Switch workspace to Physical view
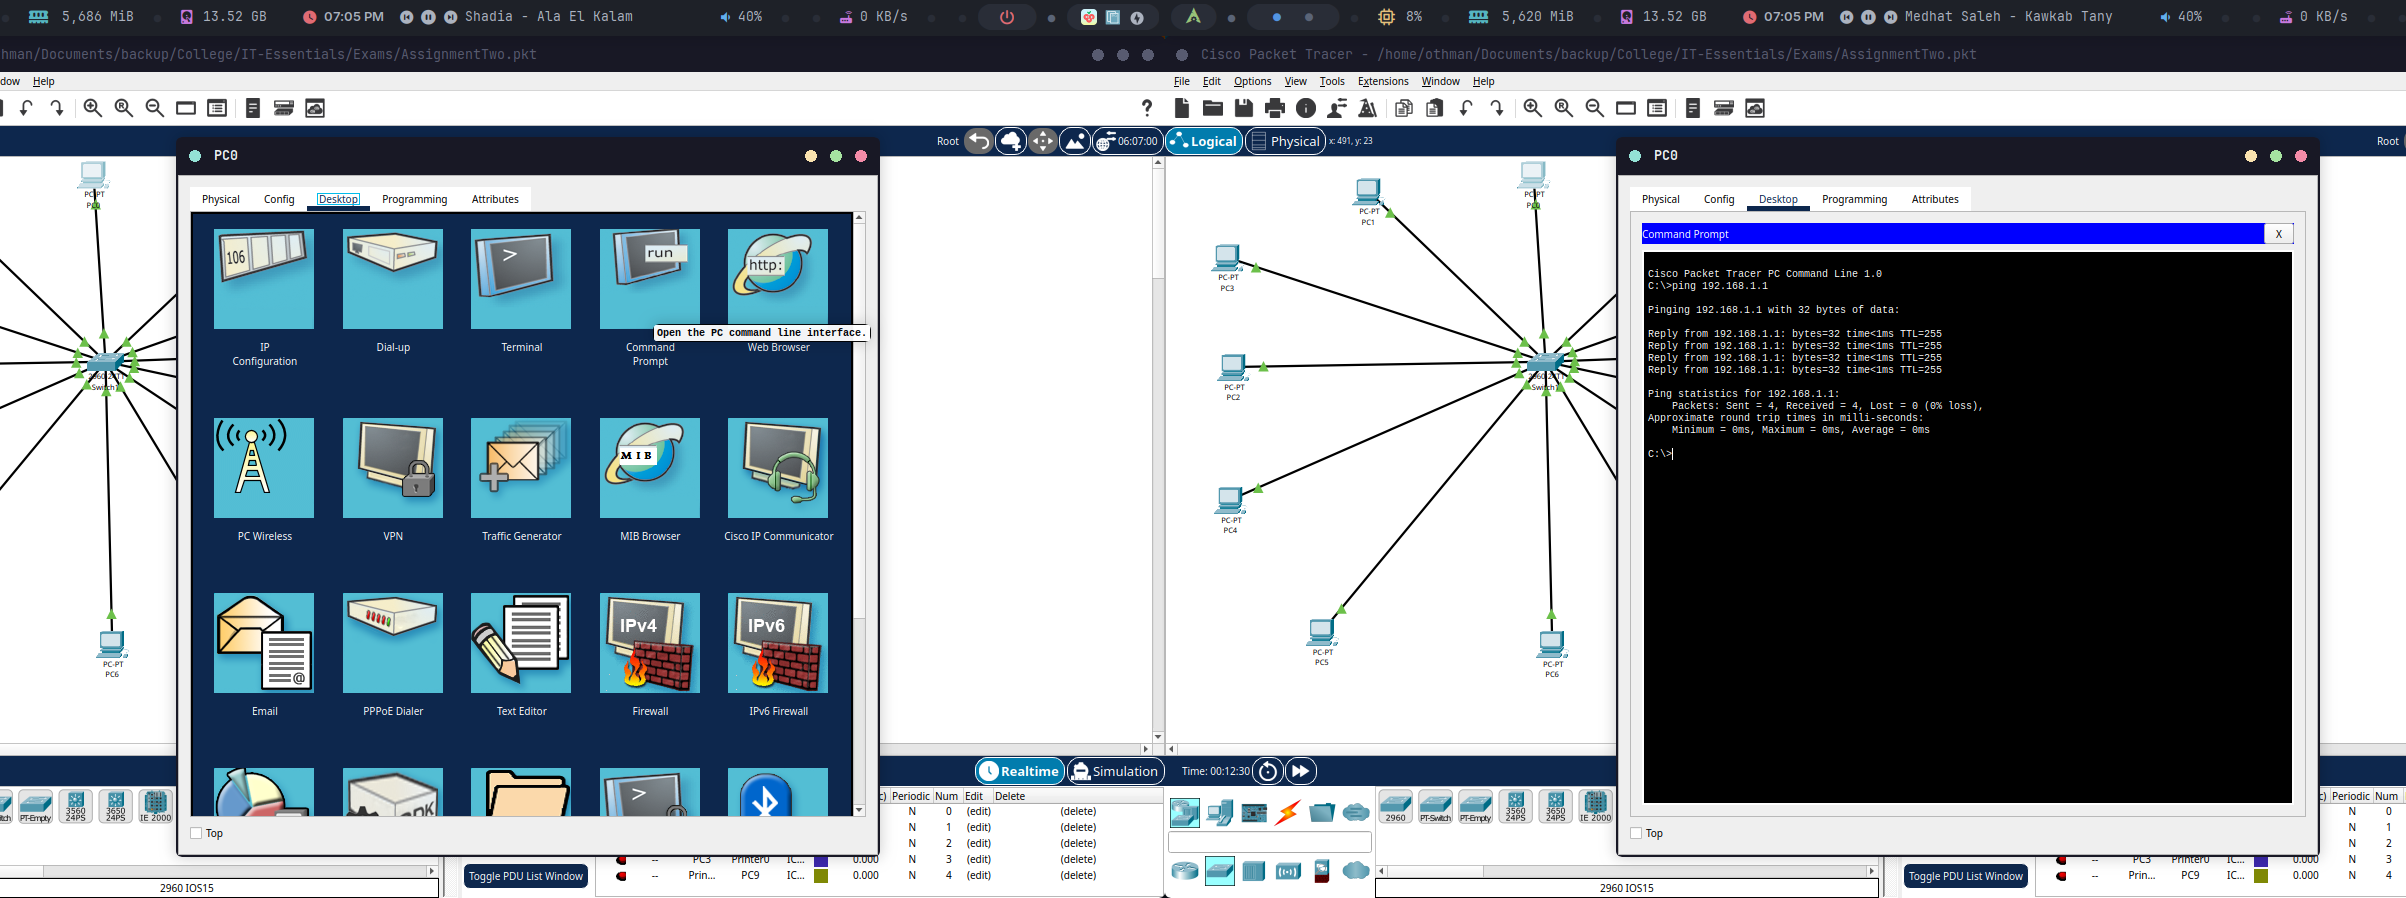 tap(1285, 141)
